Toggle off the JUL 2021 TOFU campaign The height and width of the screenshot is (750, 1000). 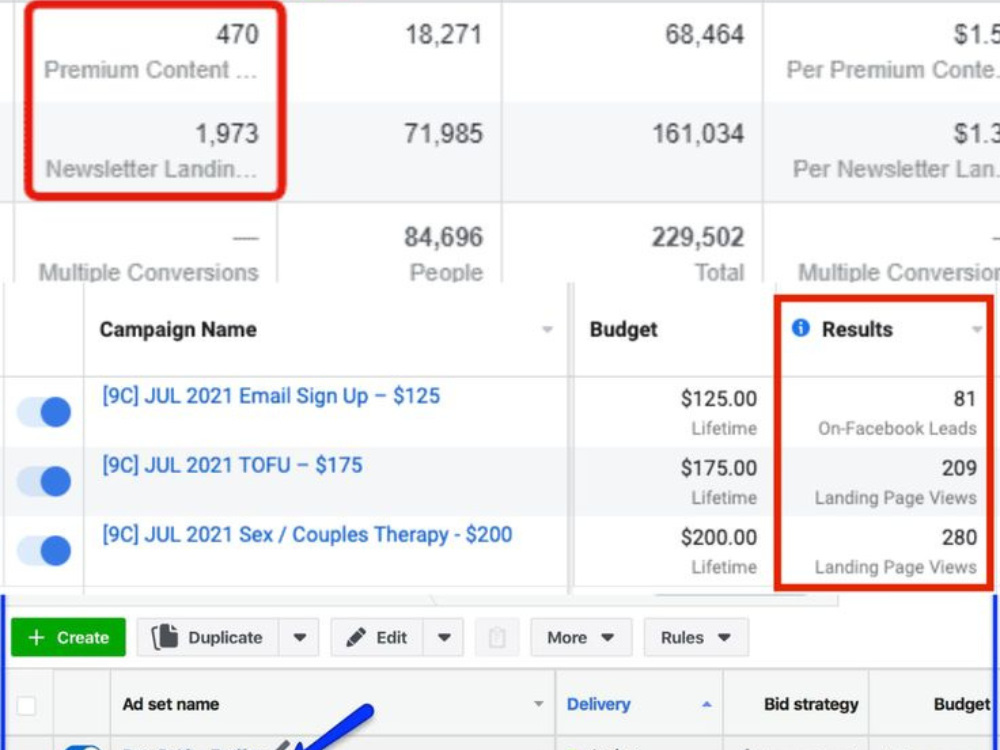click(x=44, y=481)
